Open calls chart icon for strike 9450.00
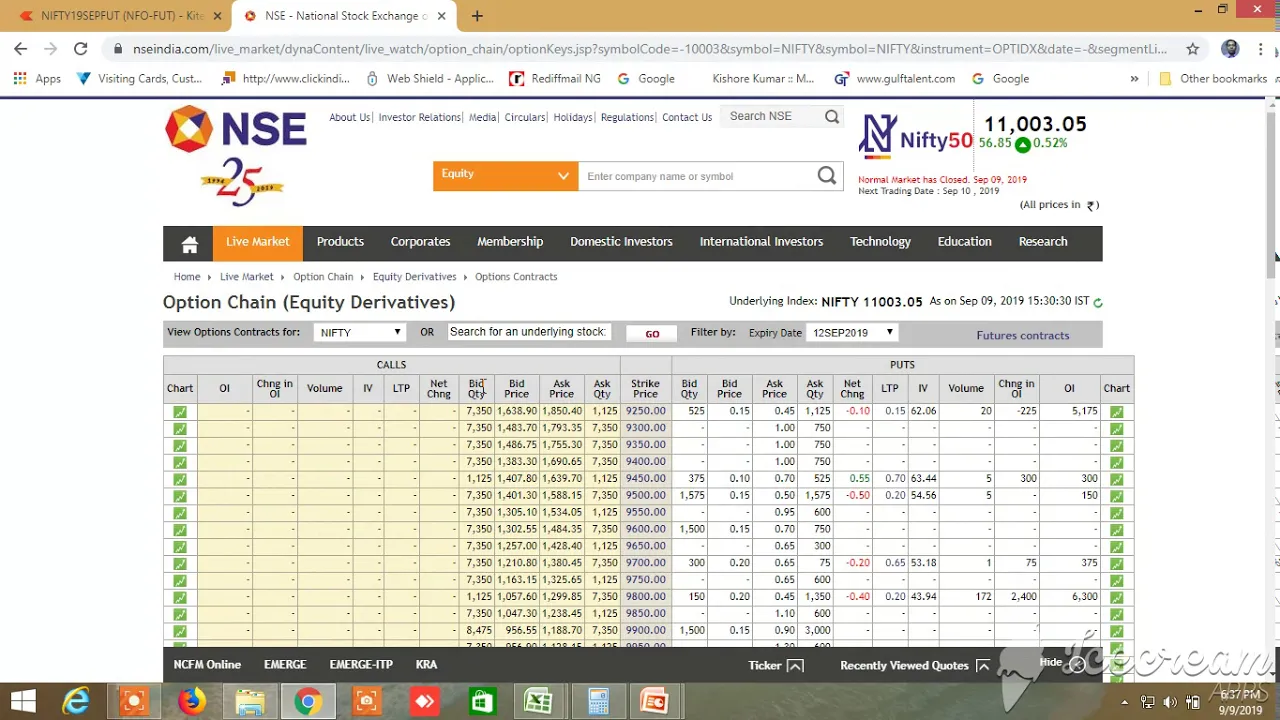Image resolution: width=1280 pixels, height=720 pixels. coord(180,479)
